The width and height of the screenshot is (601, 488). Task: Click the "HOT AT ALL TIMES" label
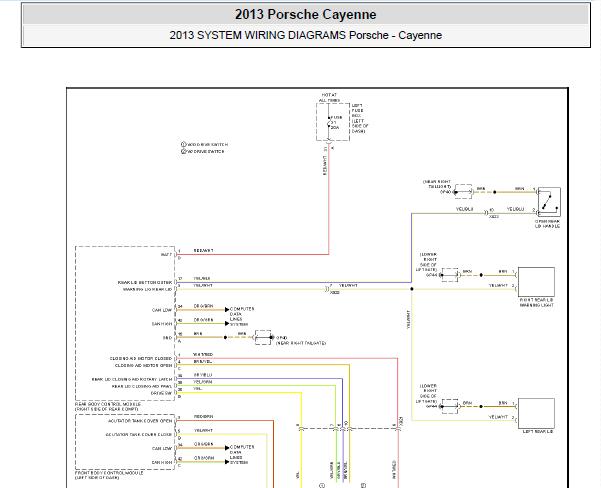pos(329,97)
